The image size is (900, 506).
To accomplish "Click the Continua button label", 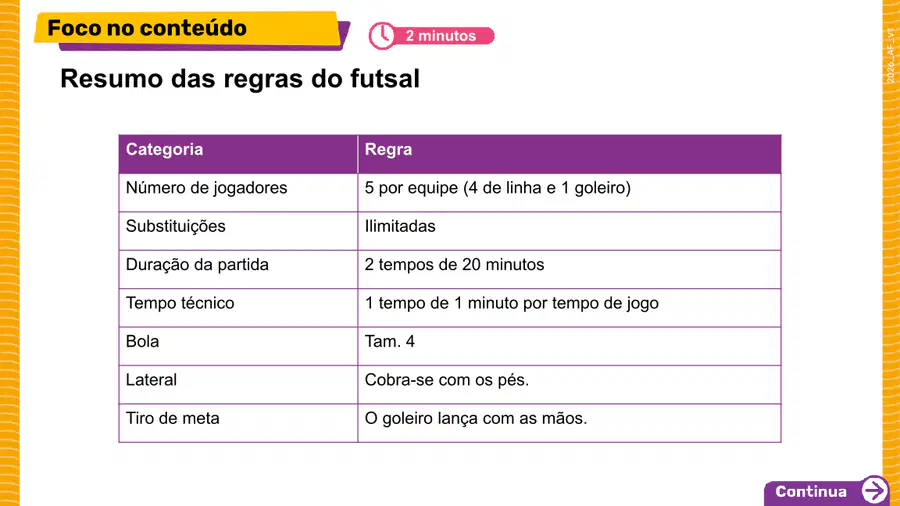I will tap(810, 492).
